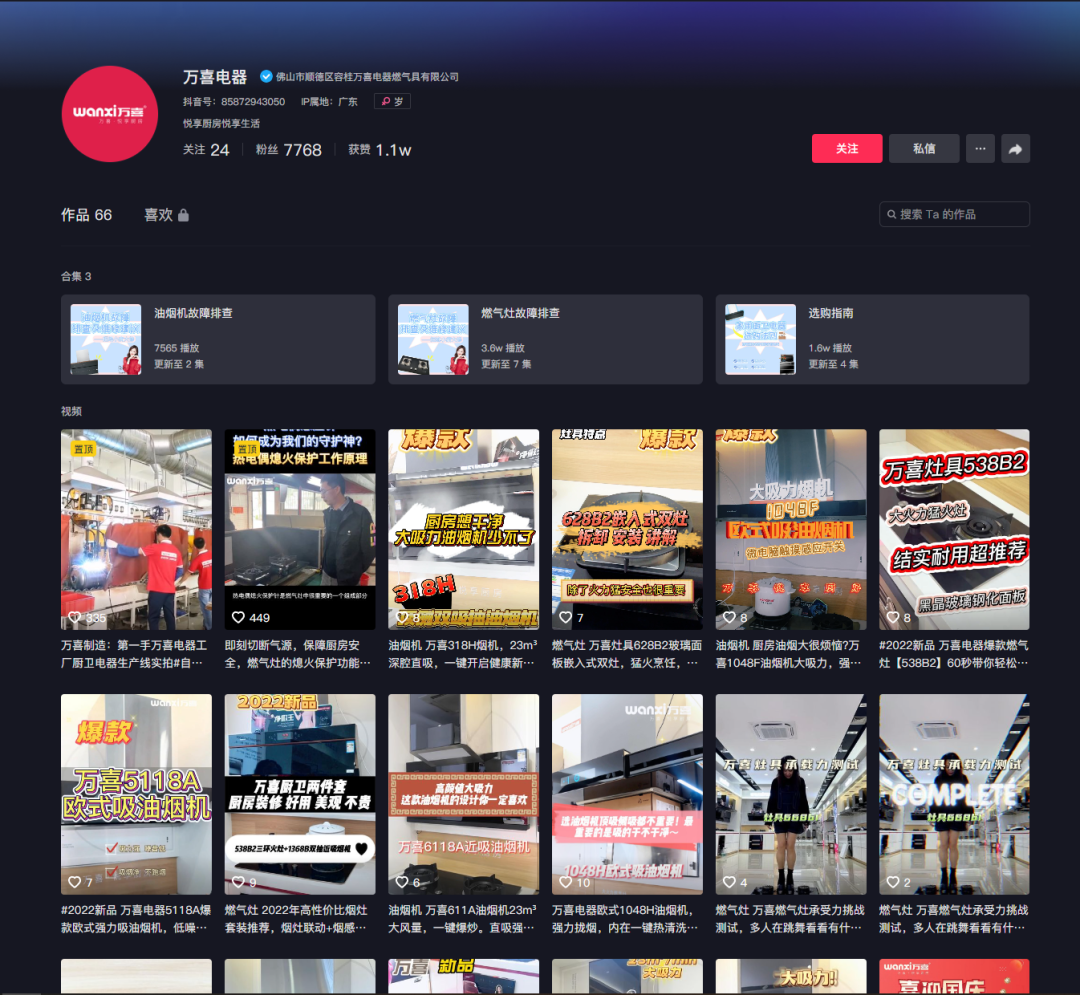Click 关注 24 following count
This screenshot has height=995, width=1080.
[206, 150]
